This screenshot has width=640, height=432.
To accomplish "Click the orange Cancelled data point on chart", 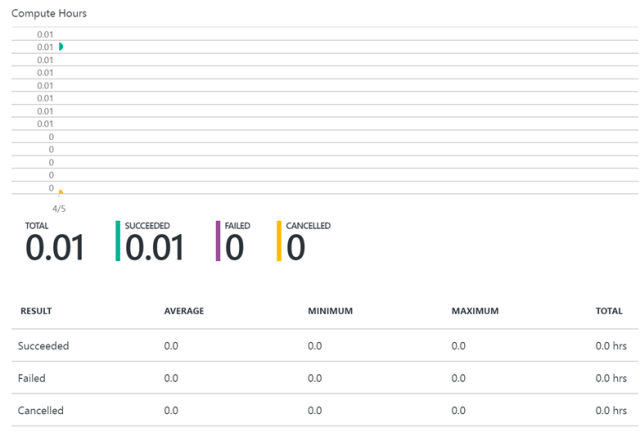I will (x=61, y=192).
